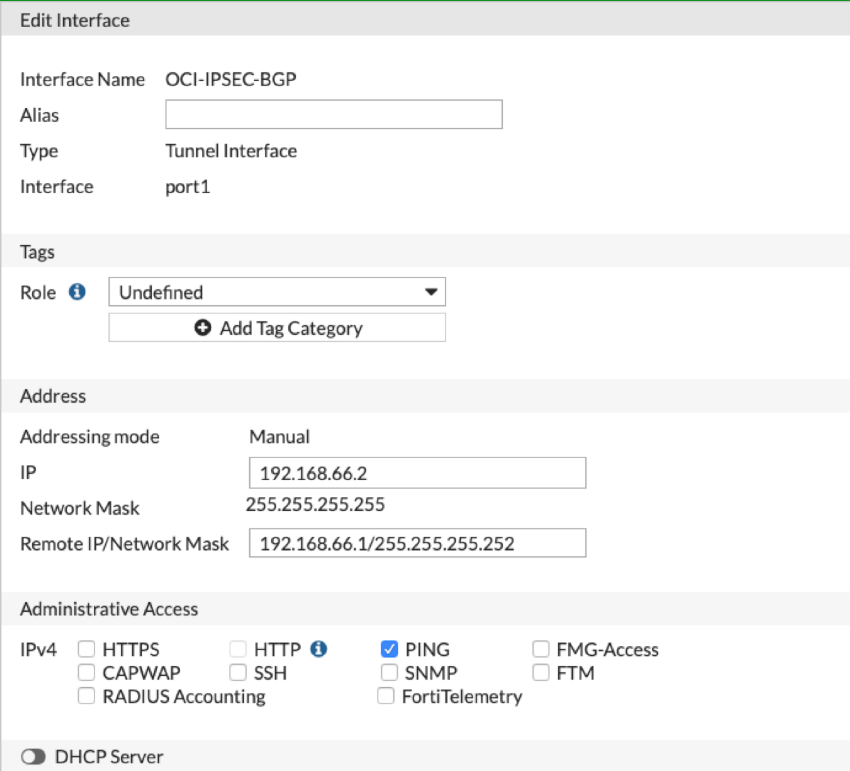
Task: Uncheck the PING checkbox
Action: (389, 649)
